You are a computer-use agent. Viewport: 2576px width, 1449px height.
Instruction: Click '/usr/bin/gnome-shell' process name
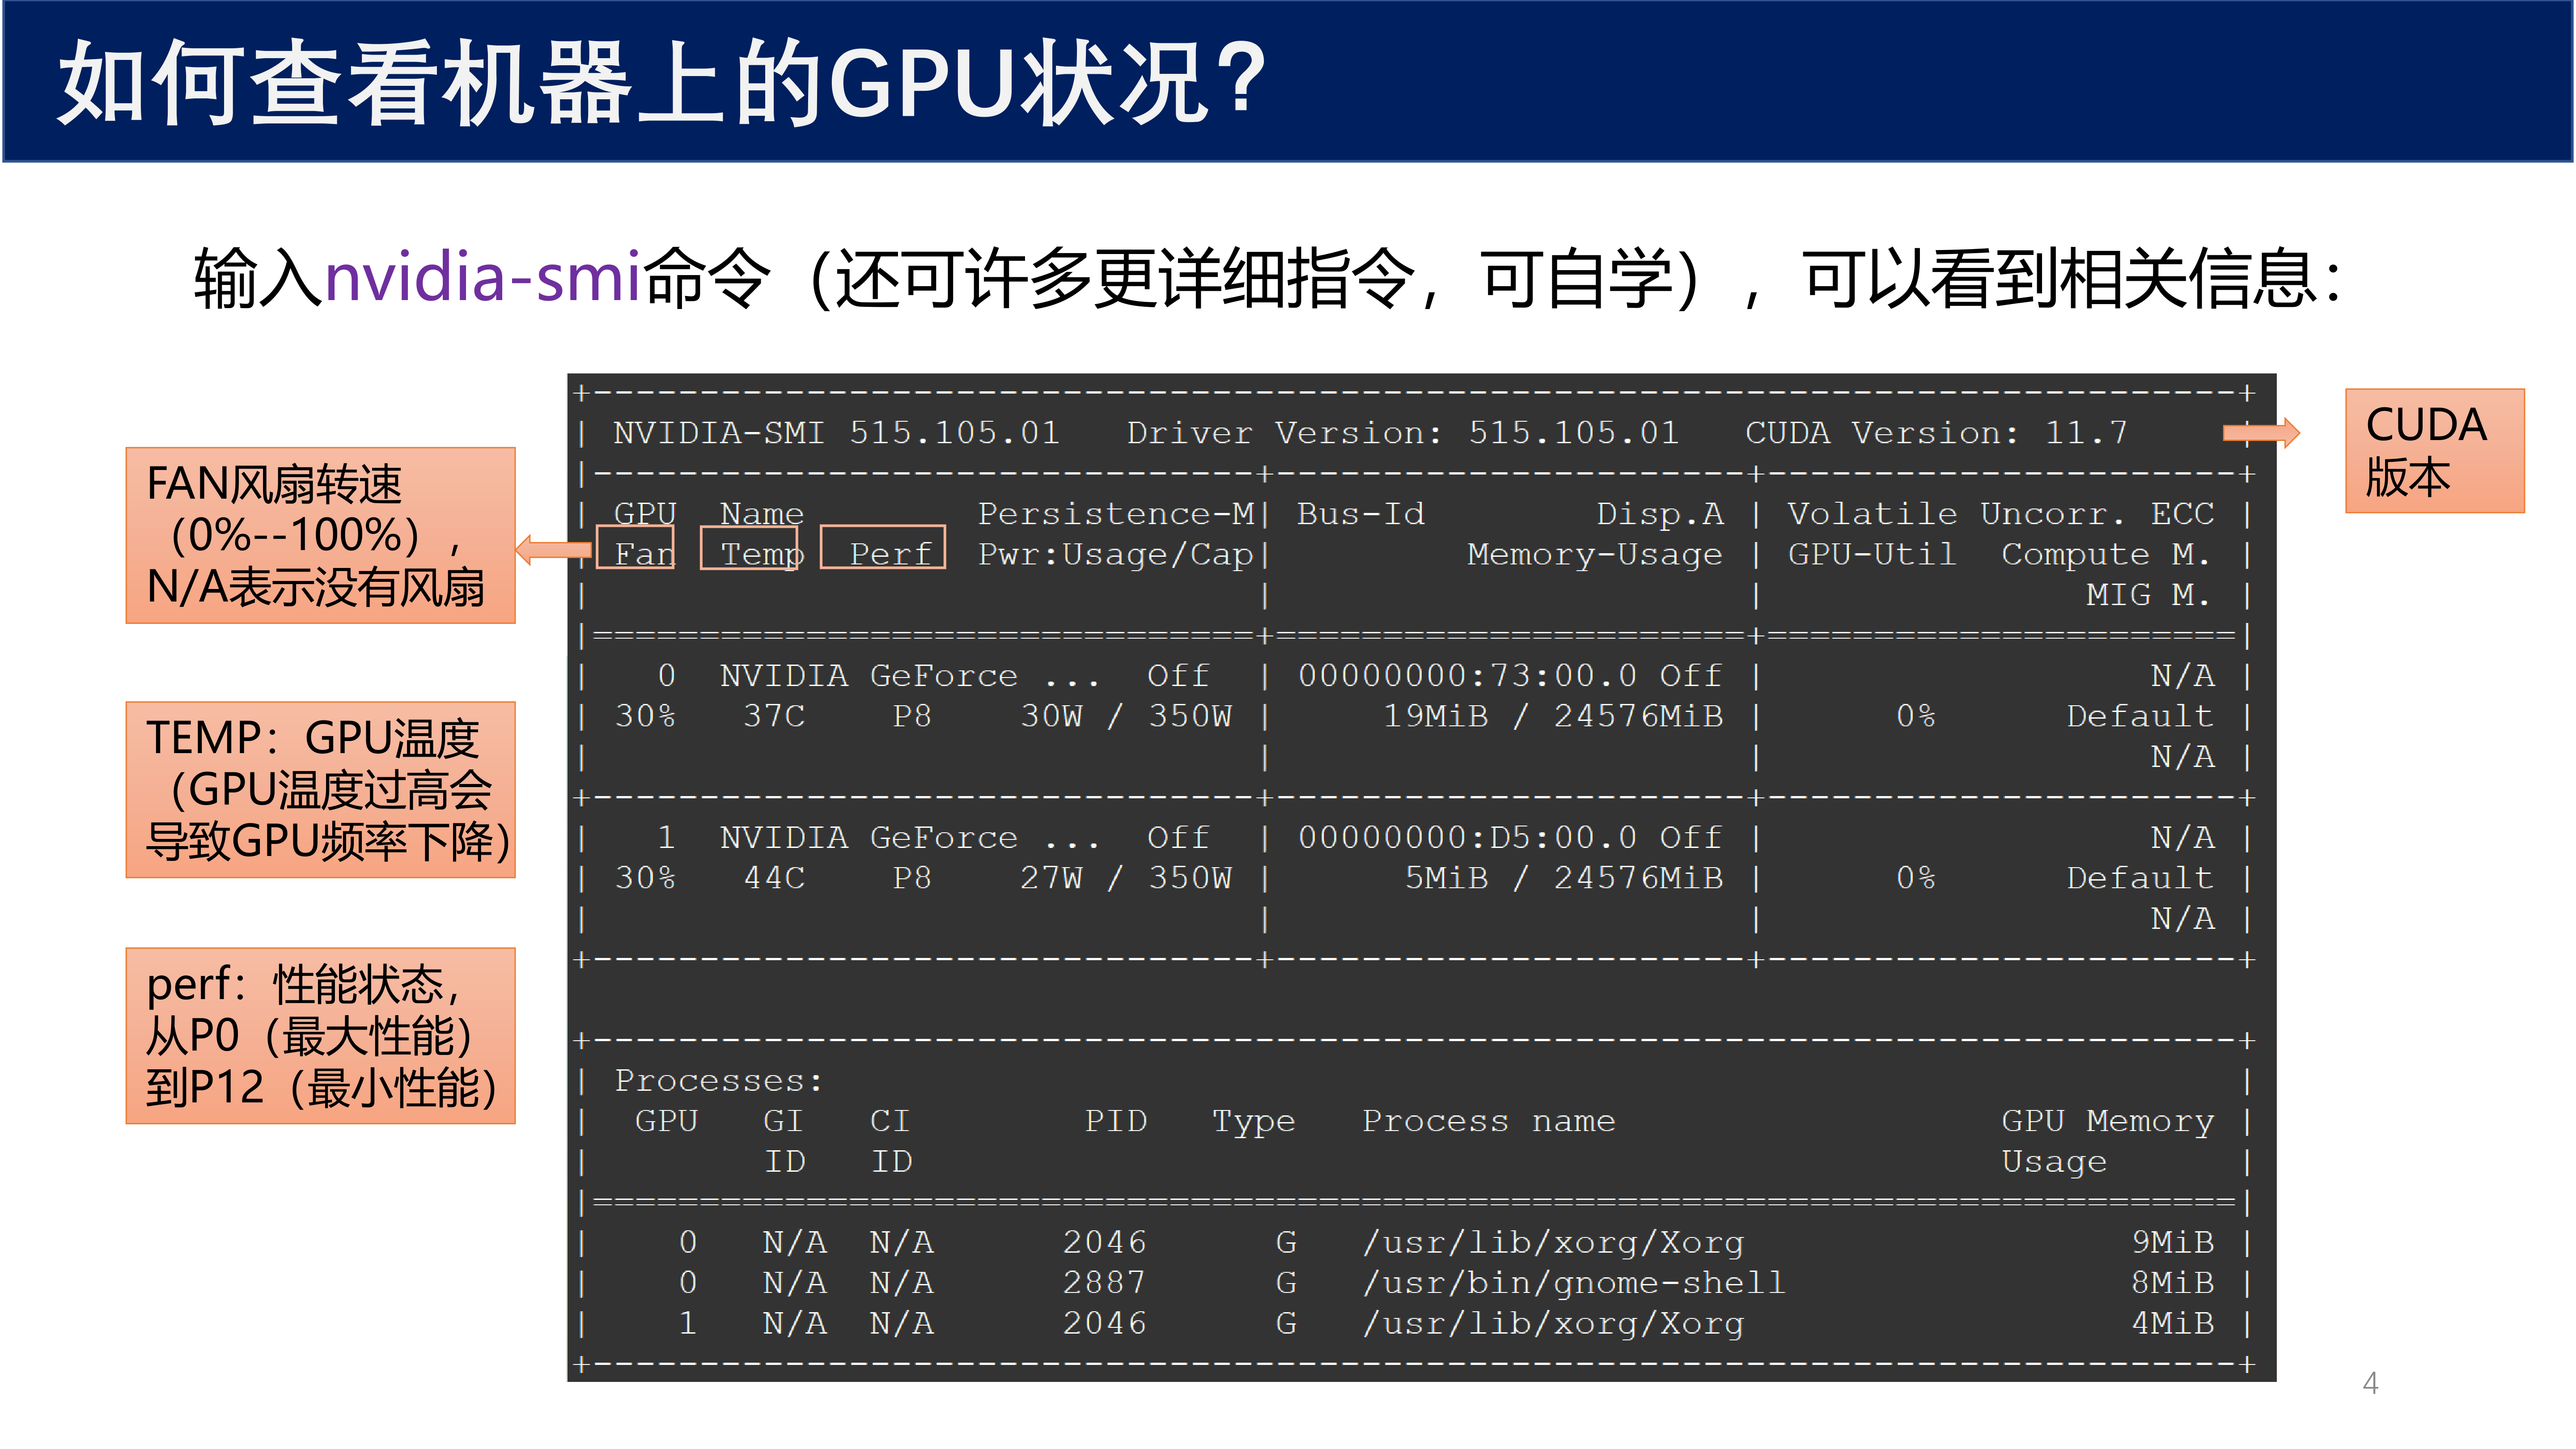[x=1574, y=1284]
